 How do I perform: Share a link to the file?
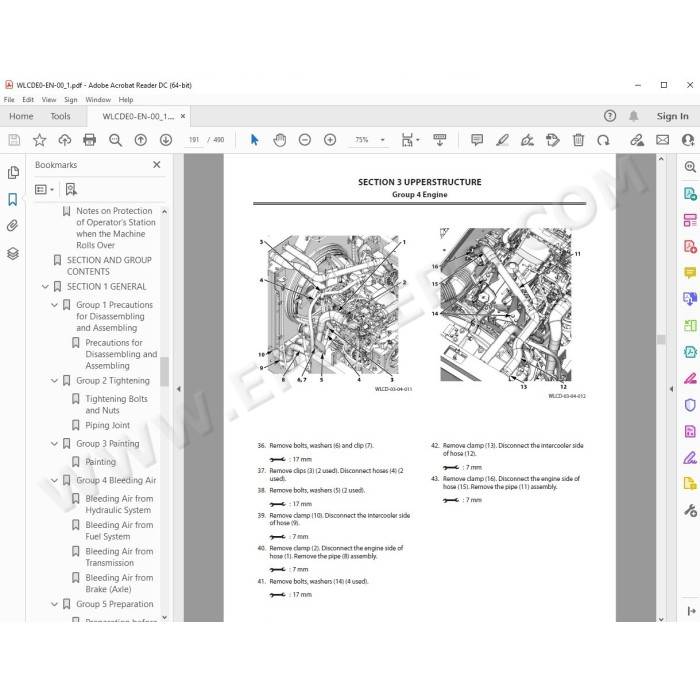pos(637,140)
